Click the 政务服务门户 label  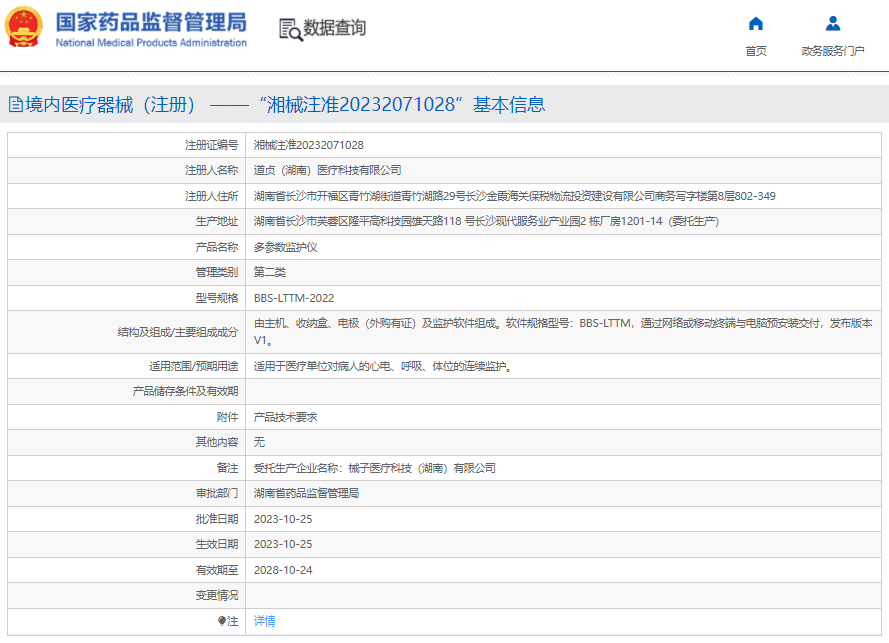833,51
